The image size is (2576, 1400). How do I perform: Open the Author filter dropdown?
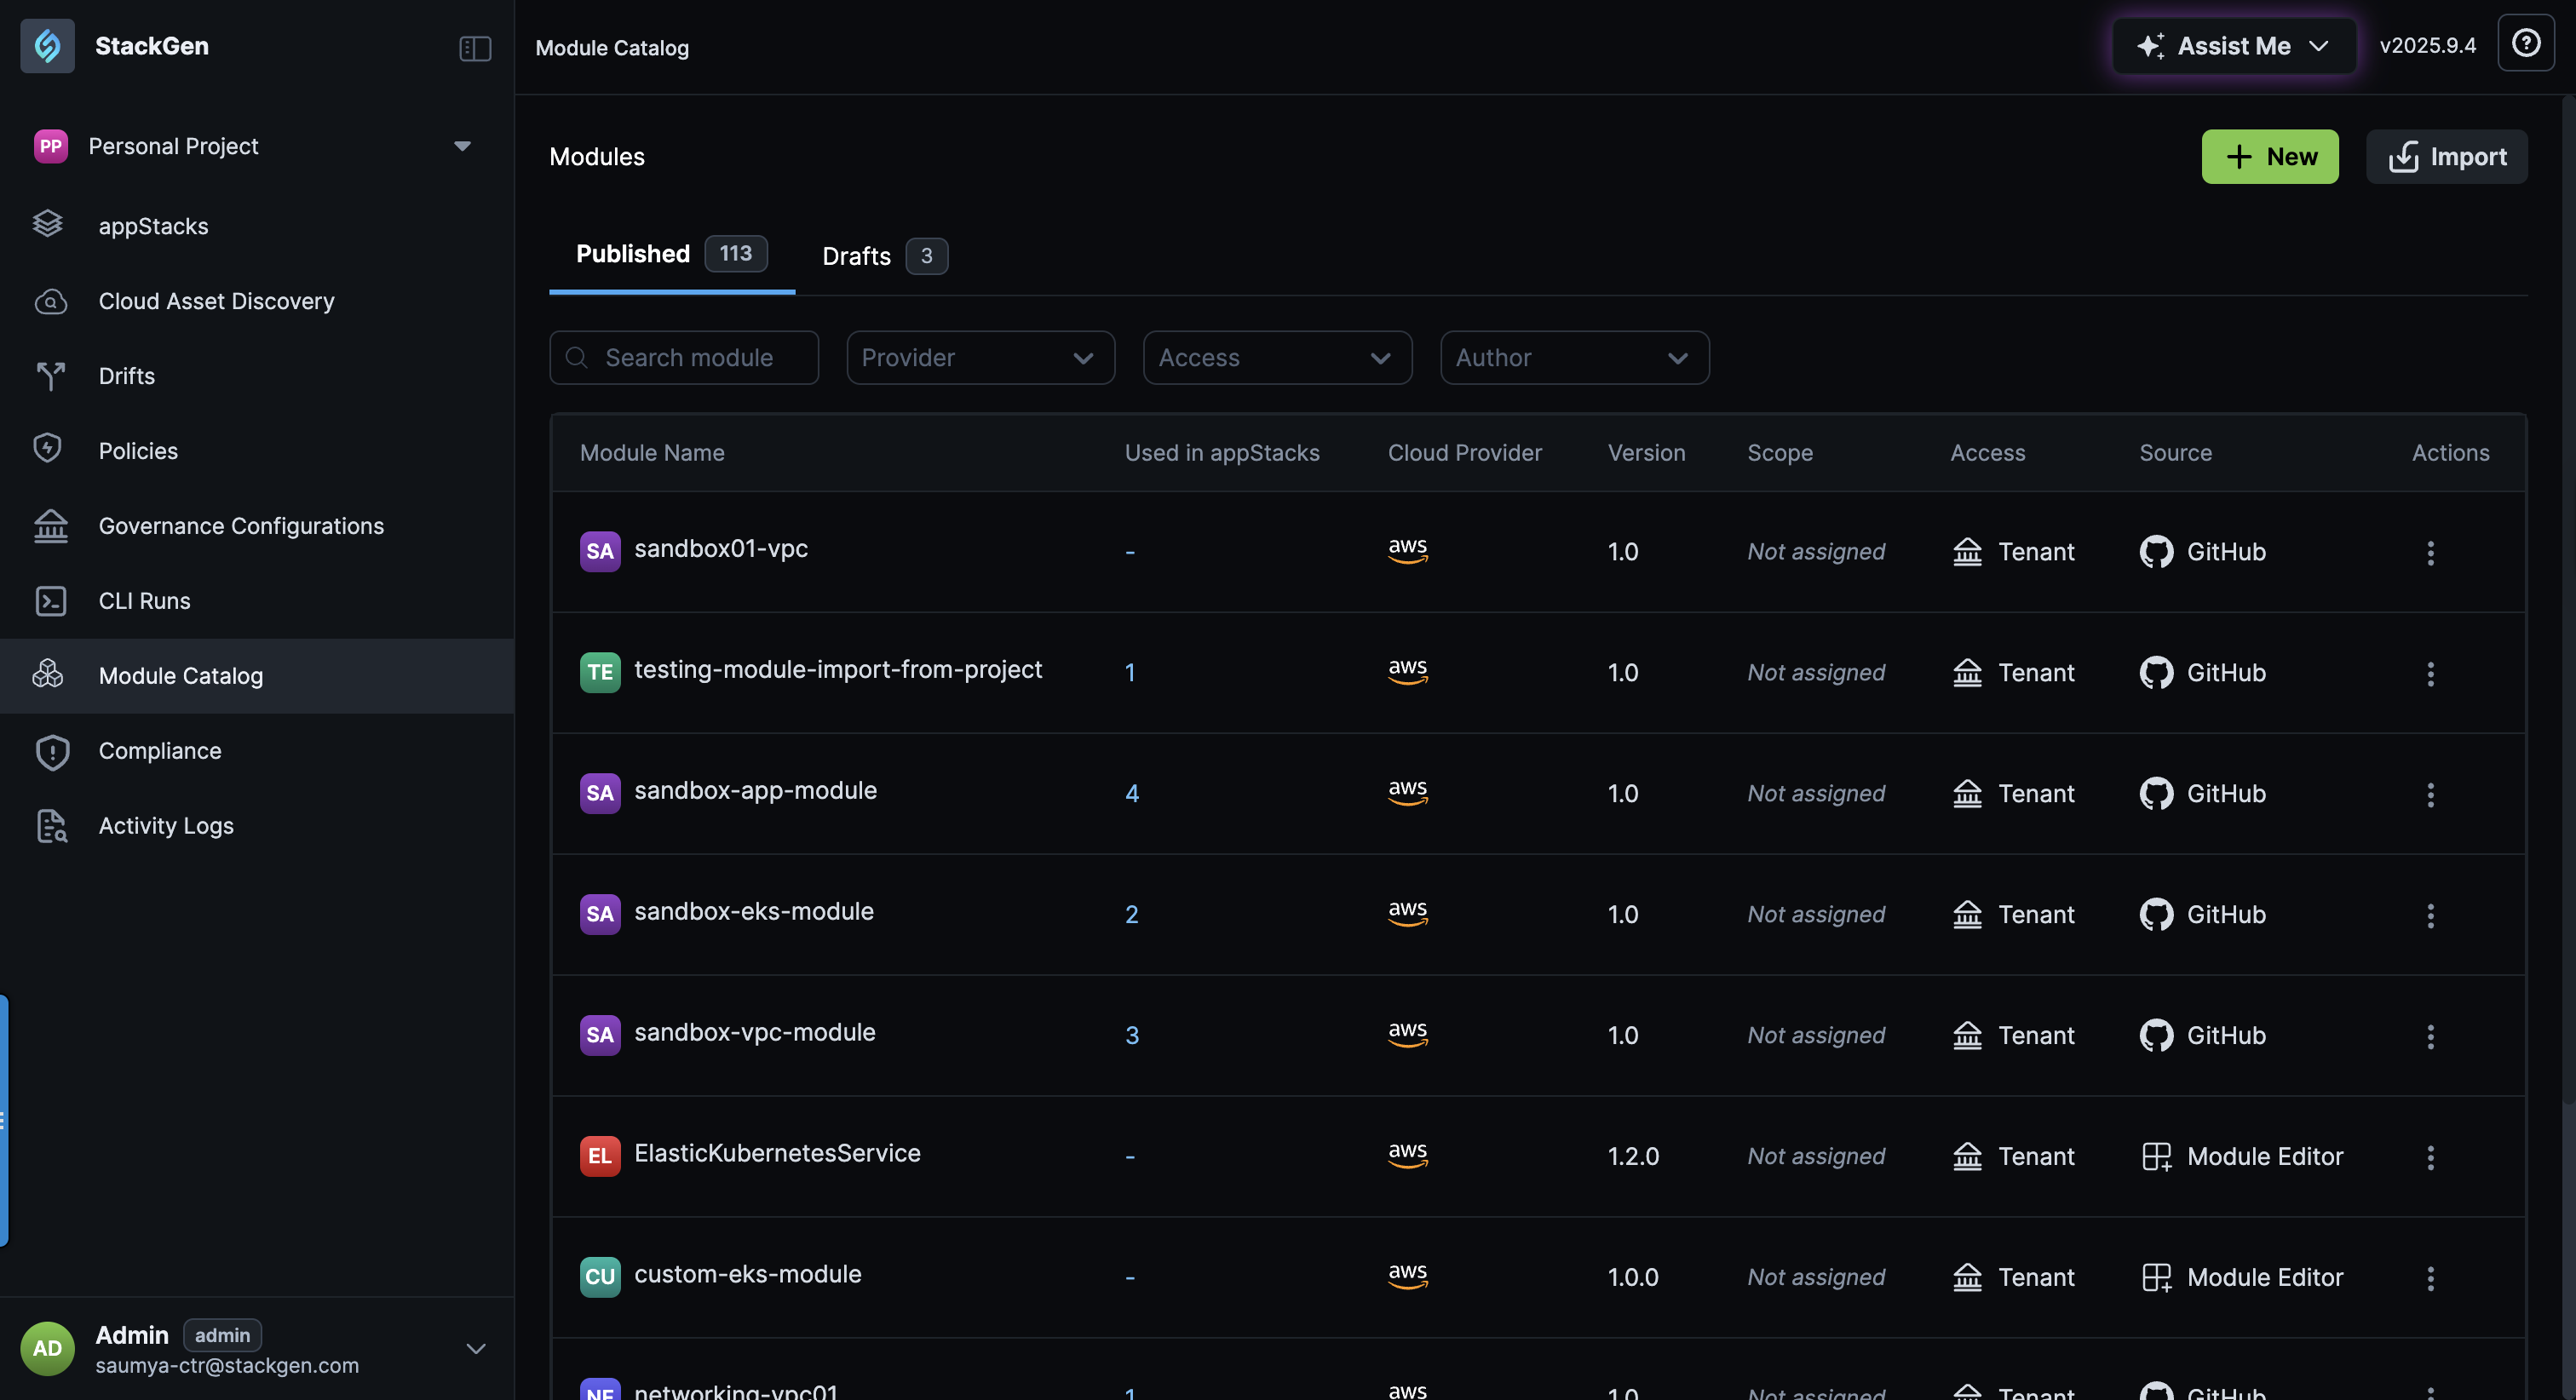coord(1574,358)
